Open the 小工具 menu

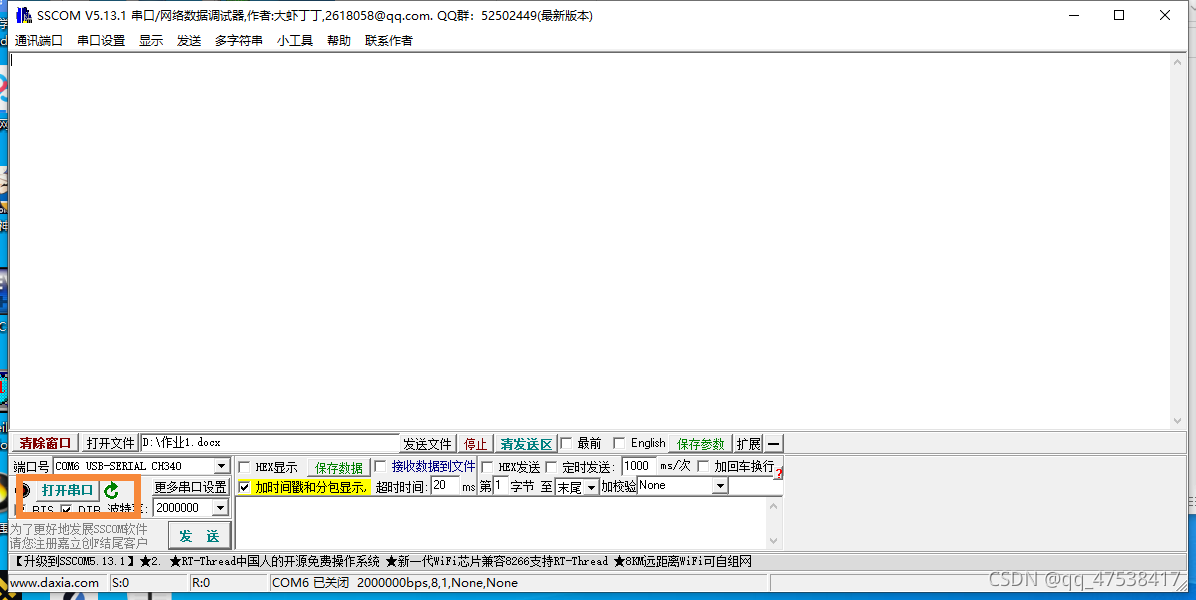coord(294,40)
